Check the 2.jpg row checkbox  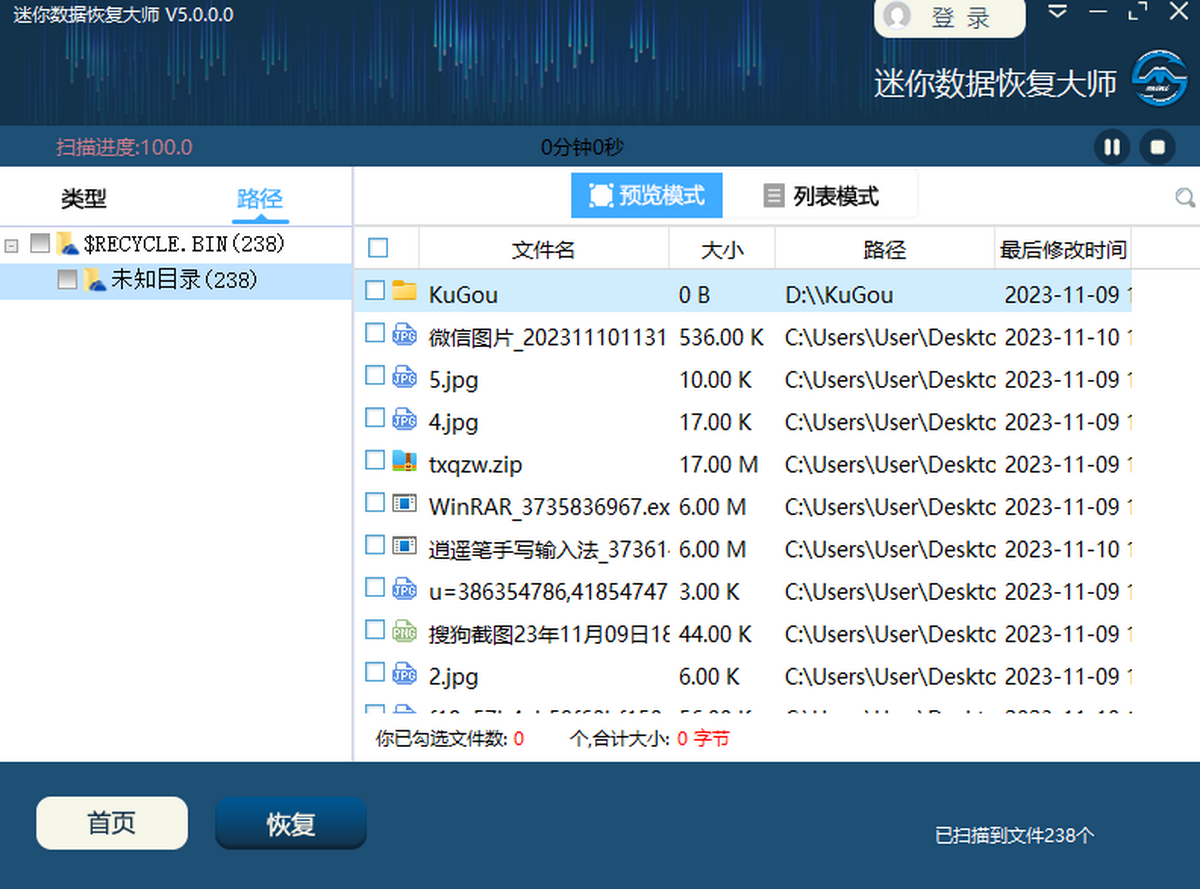[x=375, y=672]
